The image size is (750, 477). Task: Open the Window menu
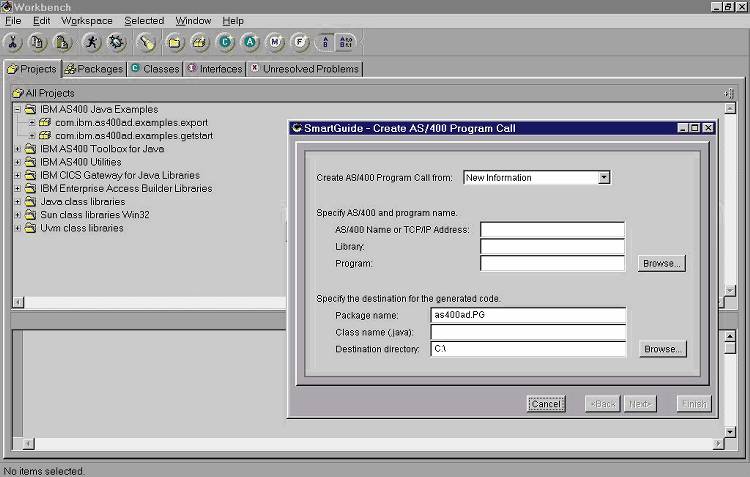193,21
